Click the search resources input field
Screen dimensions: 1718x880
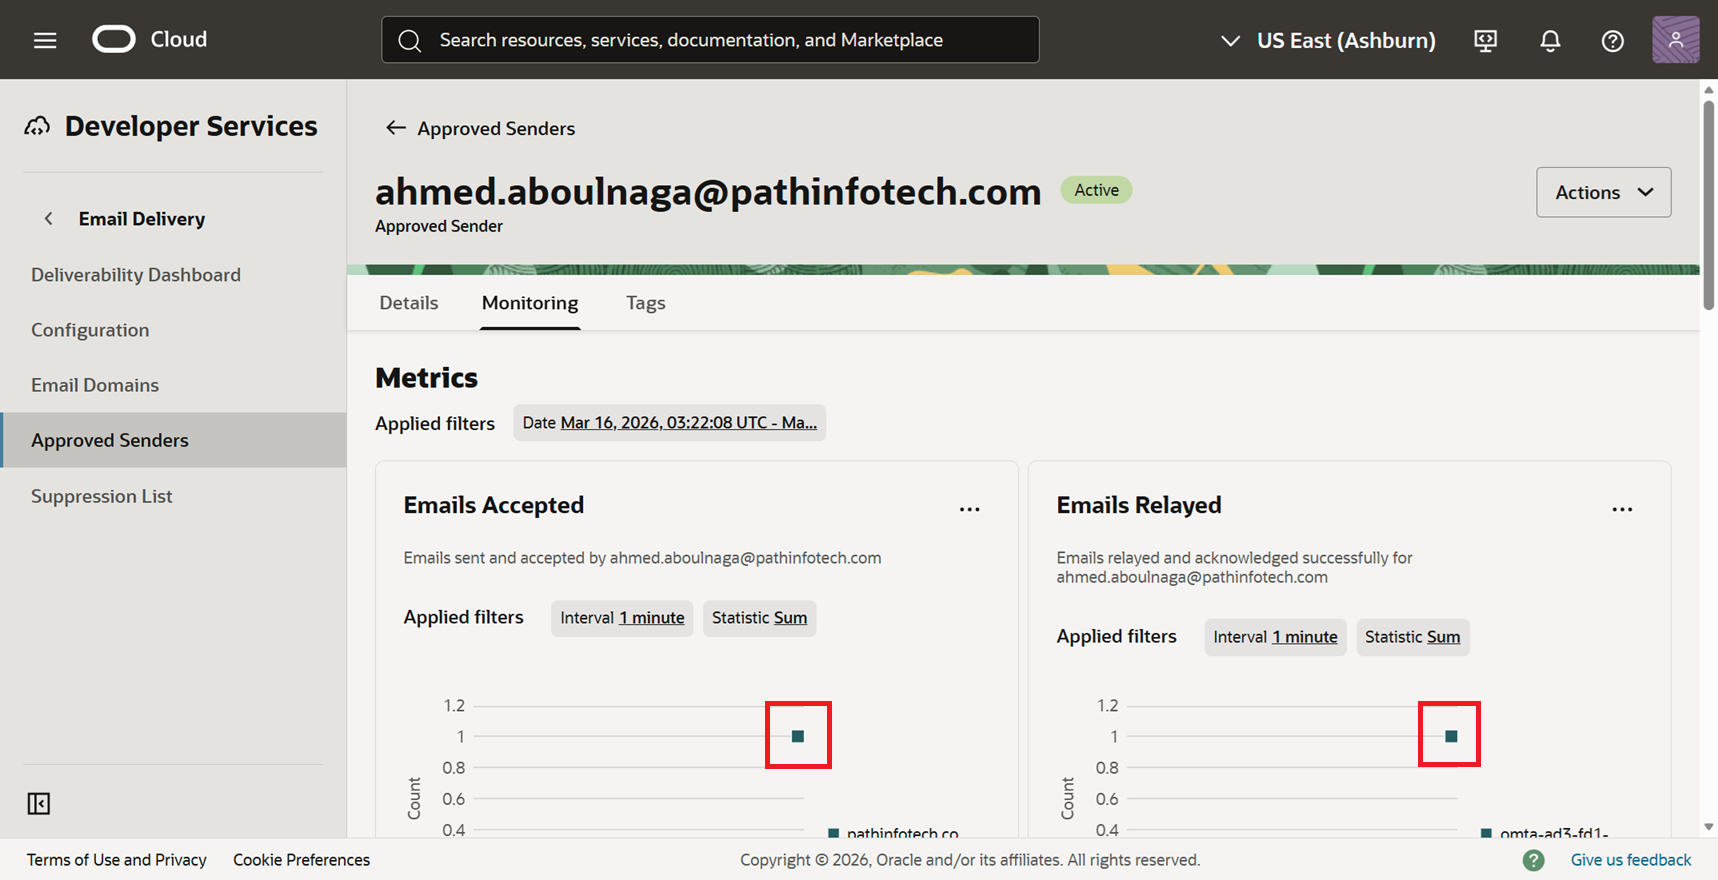click(710, 40)
